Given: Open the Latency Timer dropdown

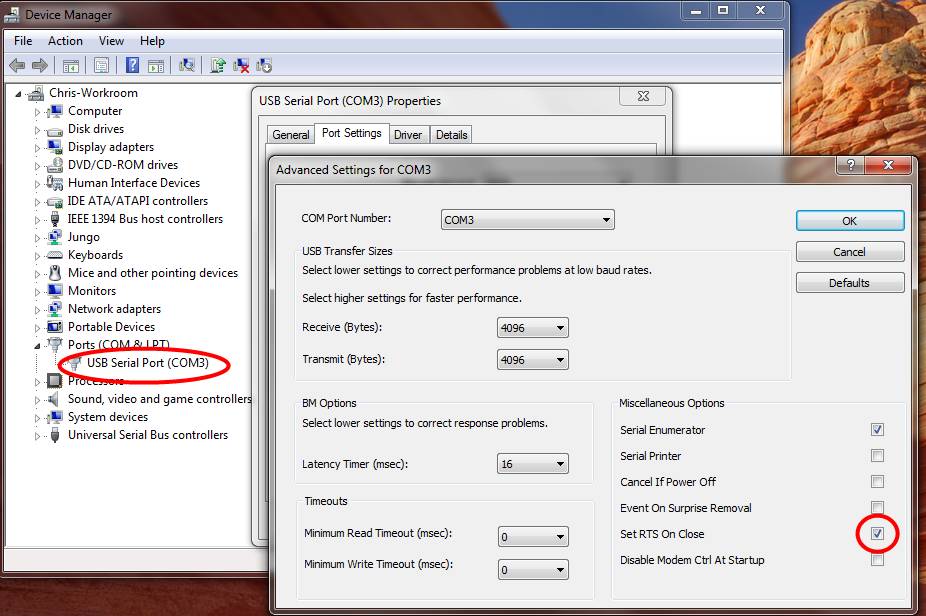Looking at the screenshot, I should tap(532, 464).
